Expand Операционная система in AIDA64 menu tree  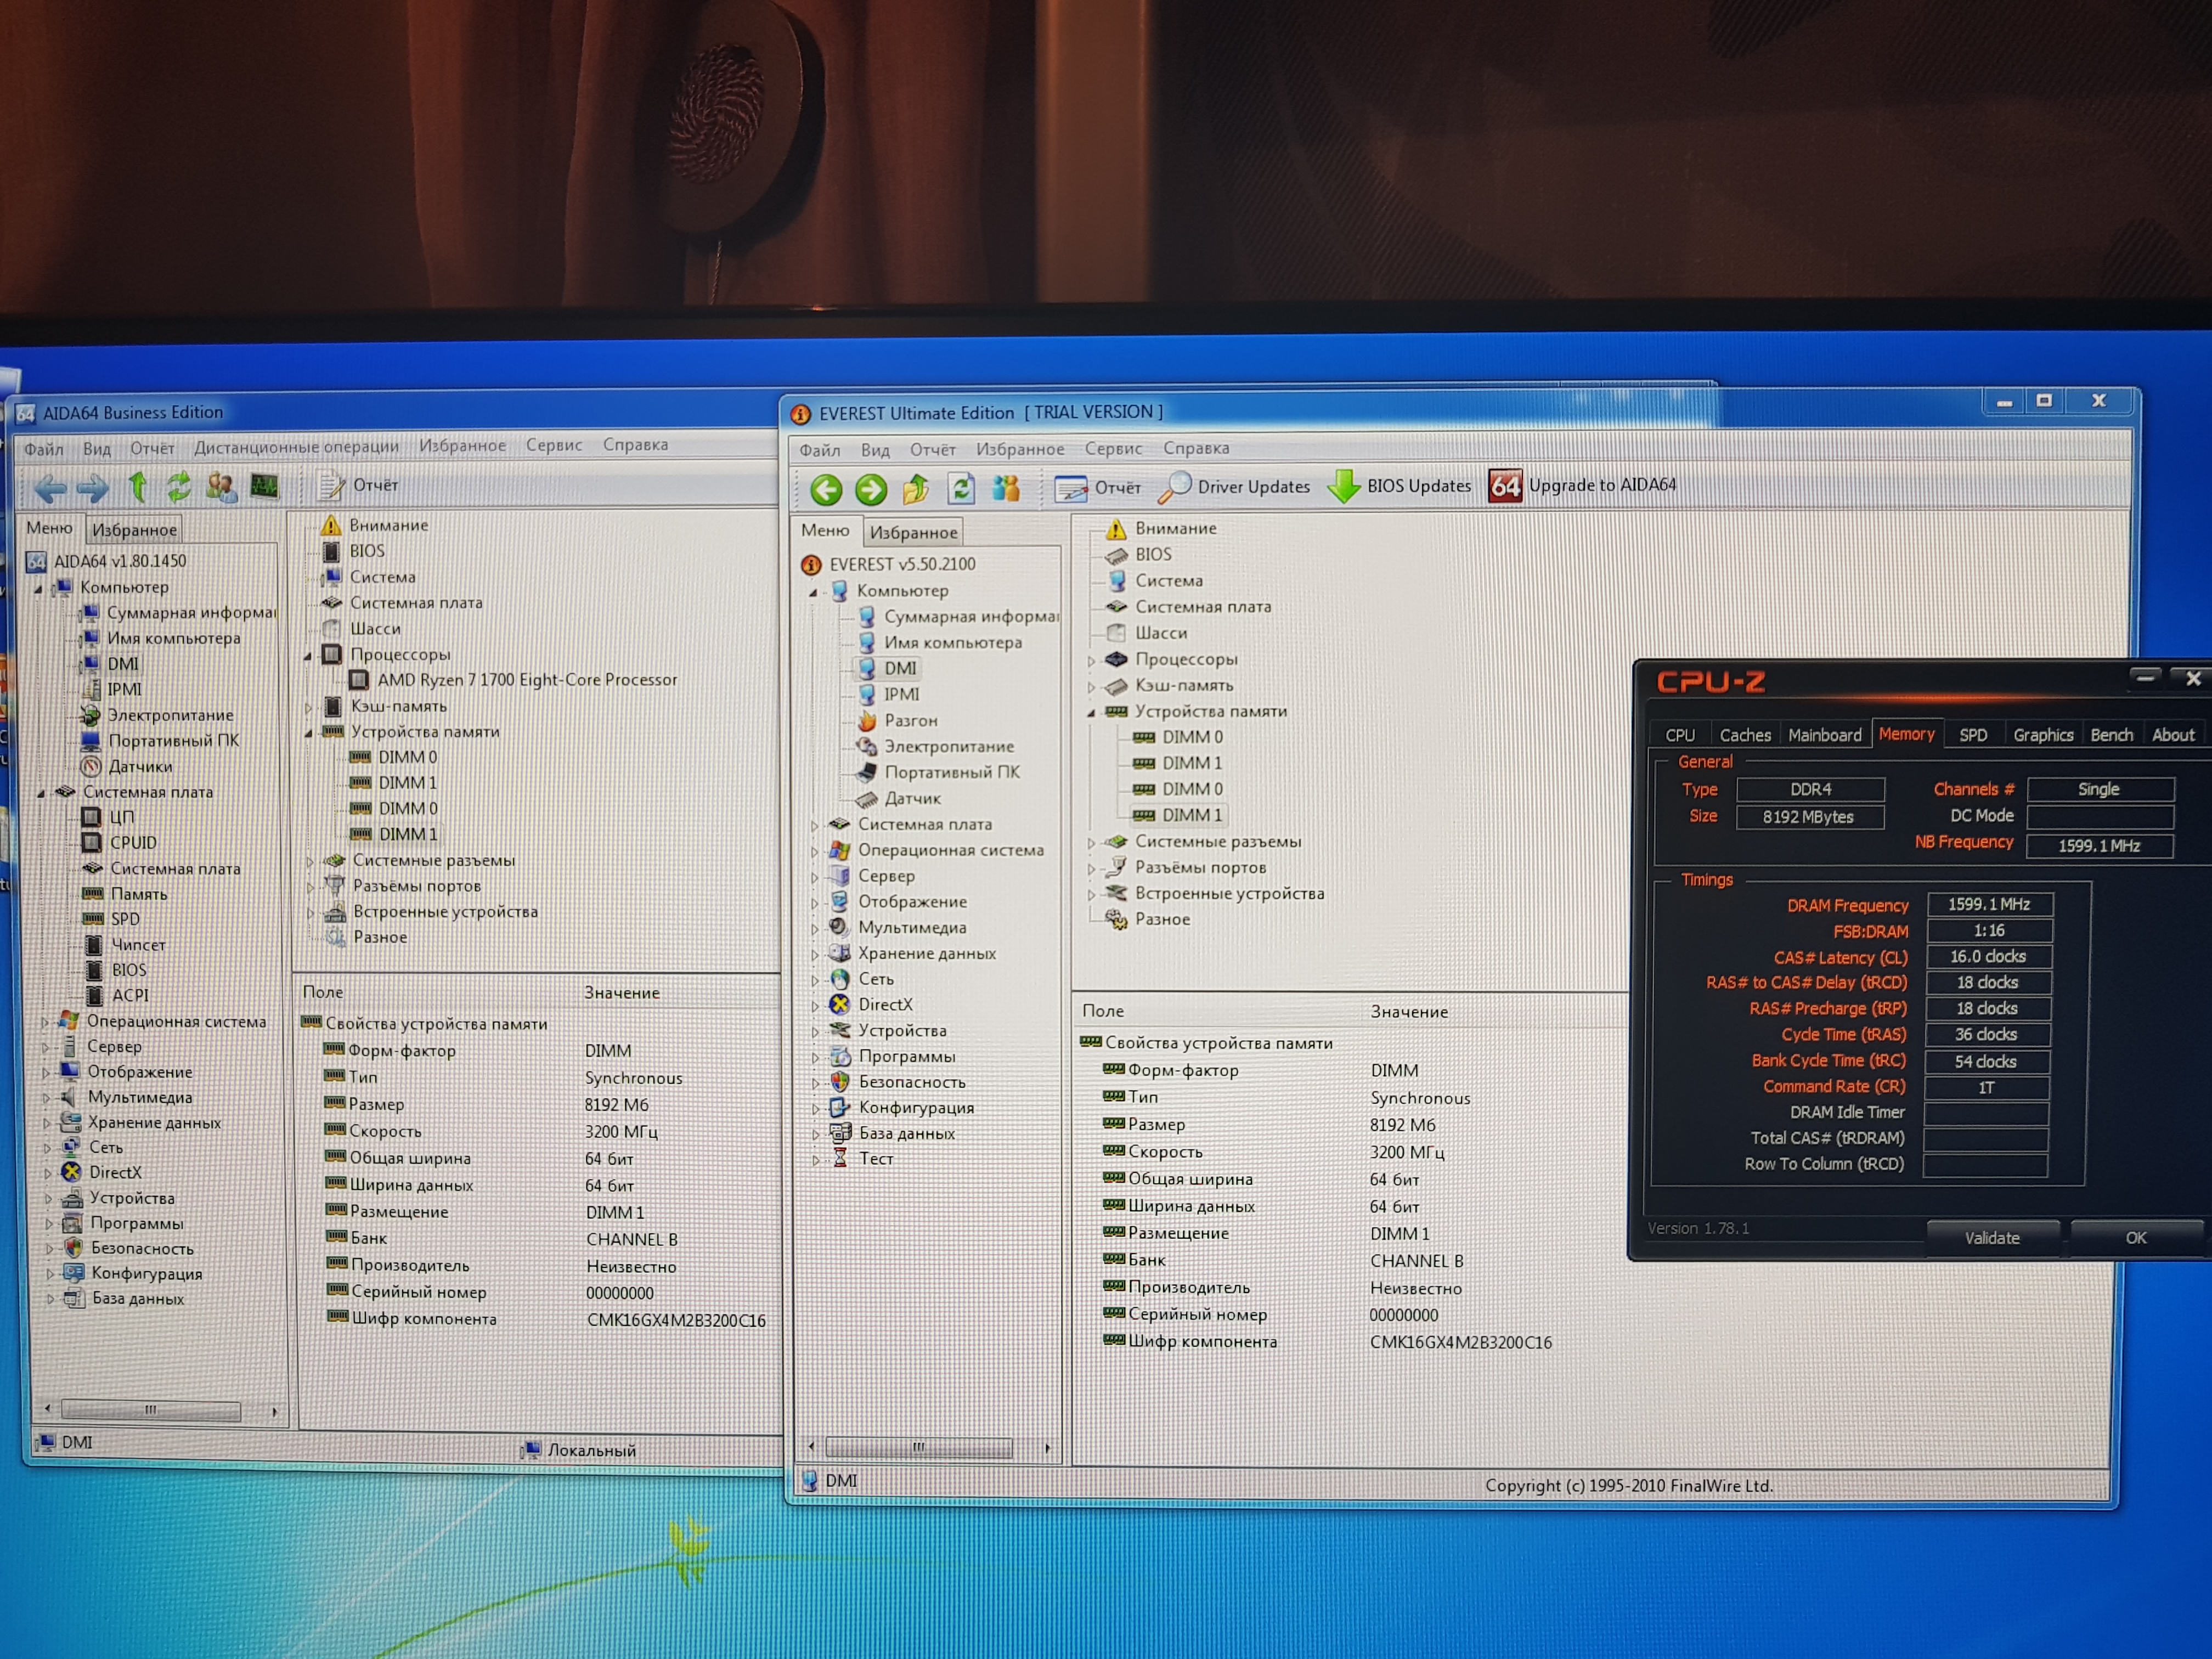click(45, 1022)
